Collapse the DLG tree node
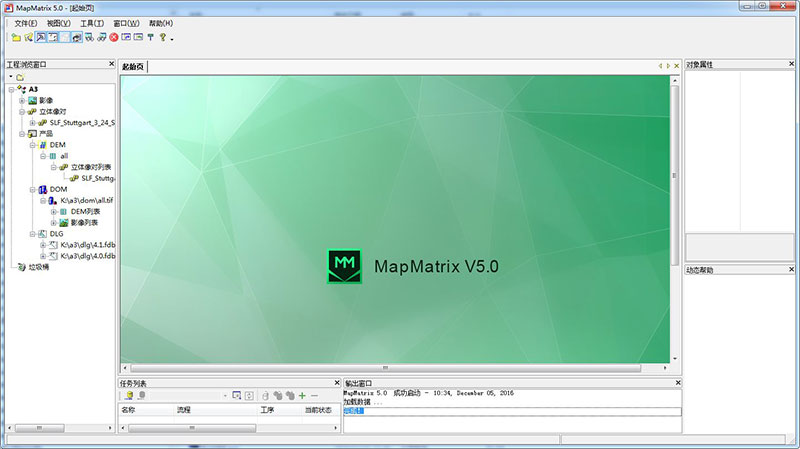Viewport: 800px width, 449px height. click(x=33, y=234)
